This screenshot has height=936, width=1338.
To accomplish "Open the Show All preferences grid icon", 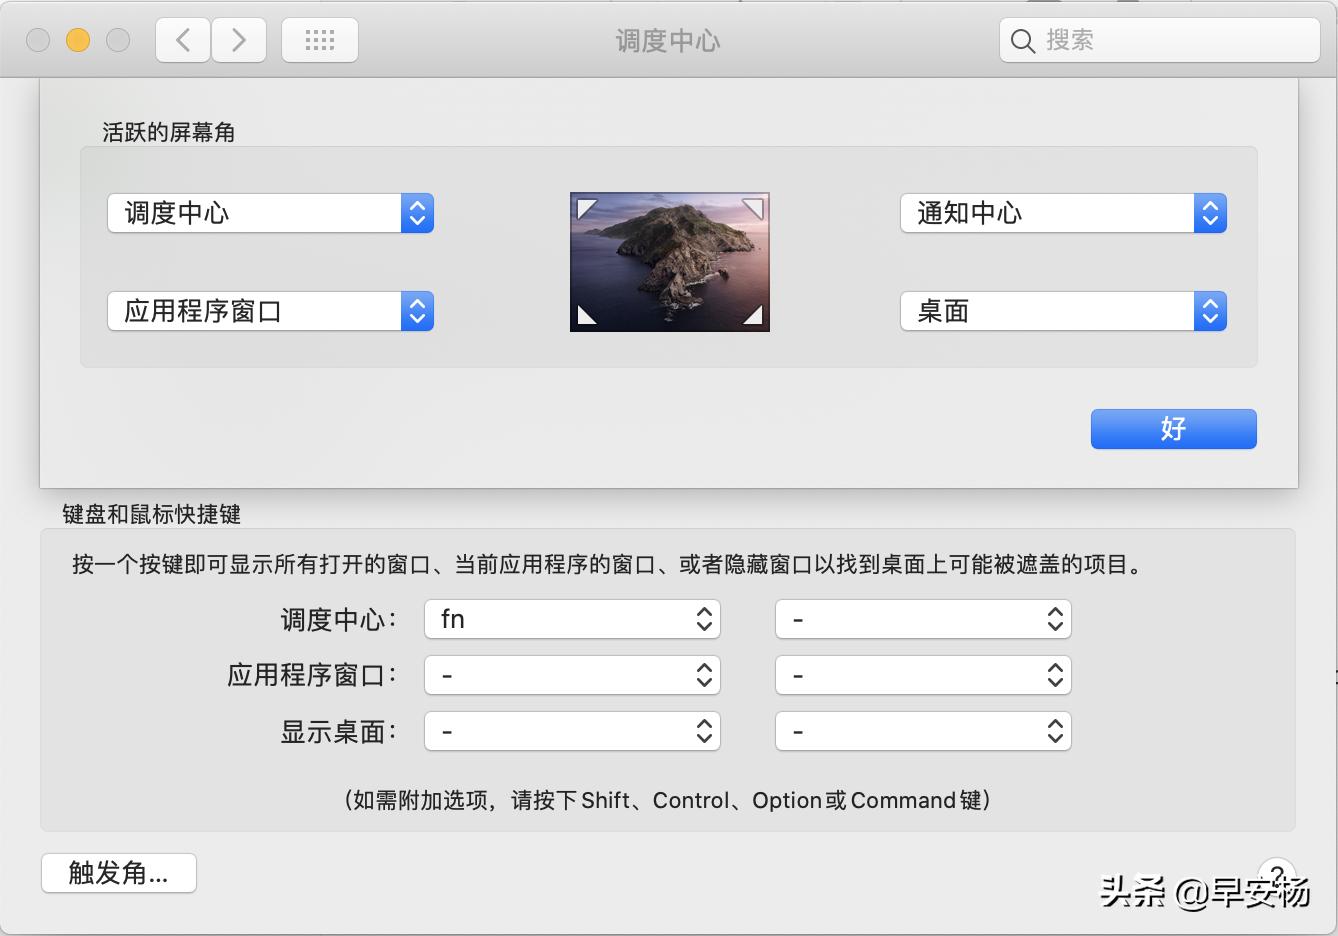I will [319, 40].
